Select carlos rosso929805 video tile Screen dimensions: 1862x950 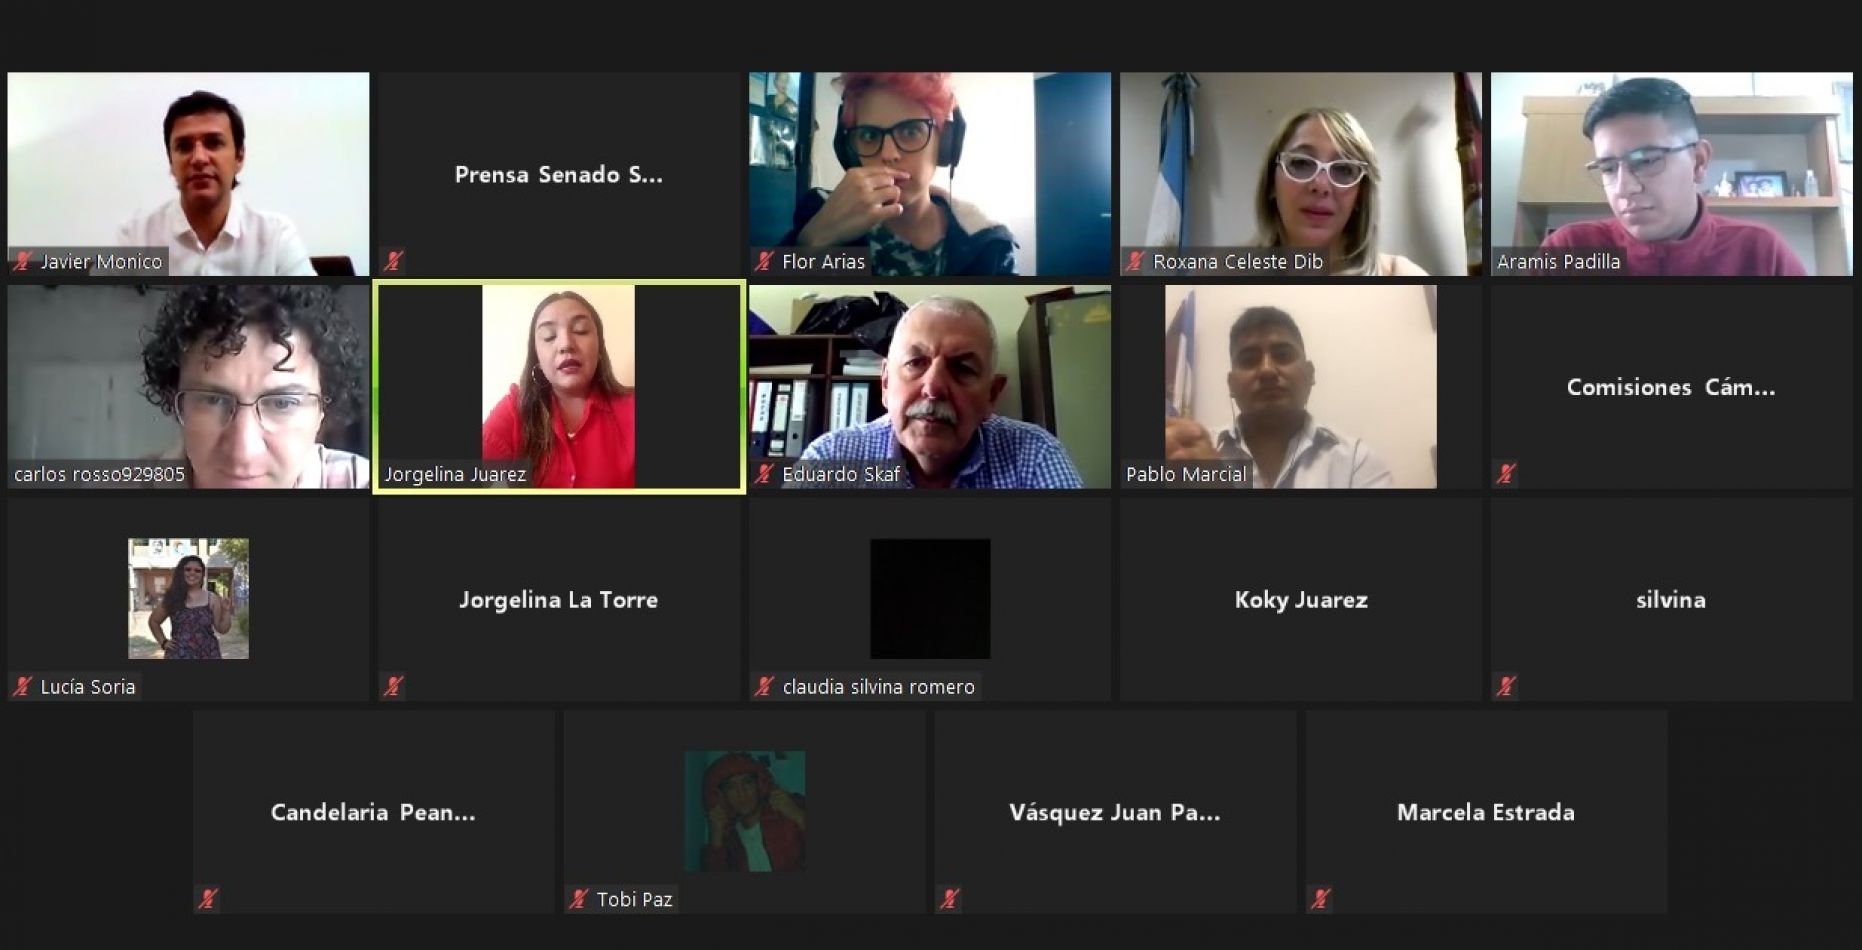[x=188, y=387]
